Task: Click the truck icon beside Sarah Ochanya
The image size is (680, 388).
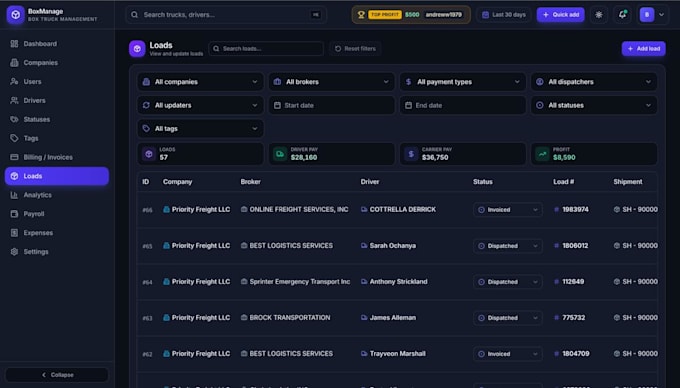Action: click(x=364, y=245)
